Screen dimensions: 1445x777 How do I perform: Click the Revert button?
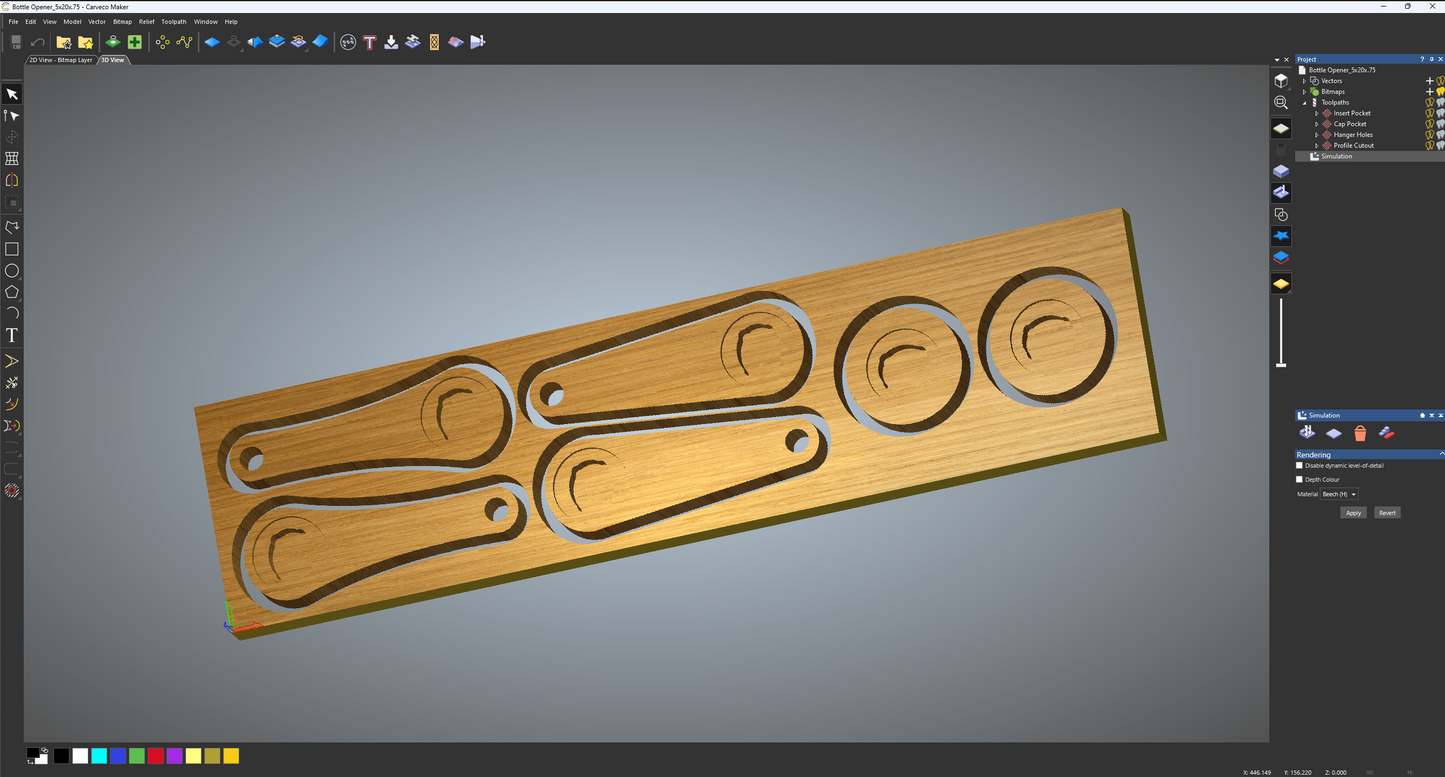point(1386,513)
